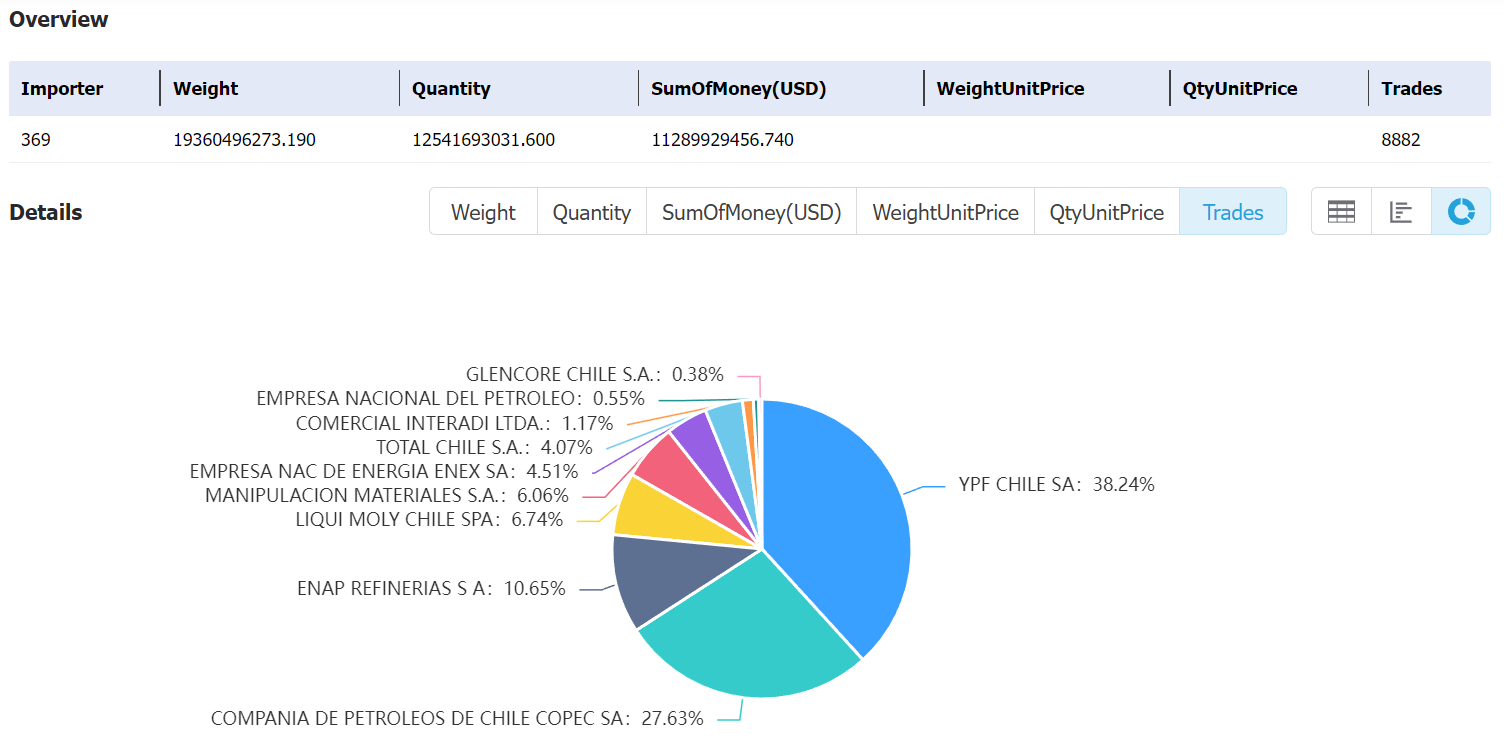This screenshot has height=755, width=1504.
Task: Click the EMPRESA NACIONAL DEL PETROLEO label
Action: coord(450,398)
